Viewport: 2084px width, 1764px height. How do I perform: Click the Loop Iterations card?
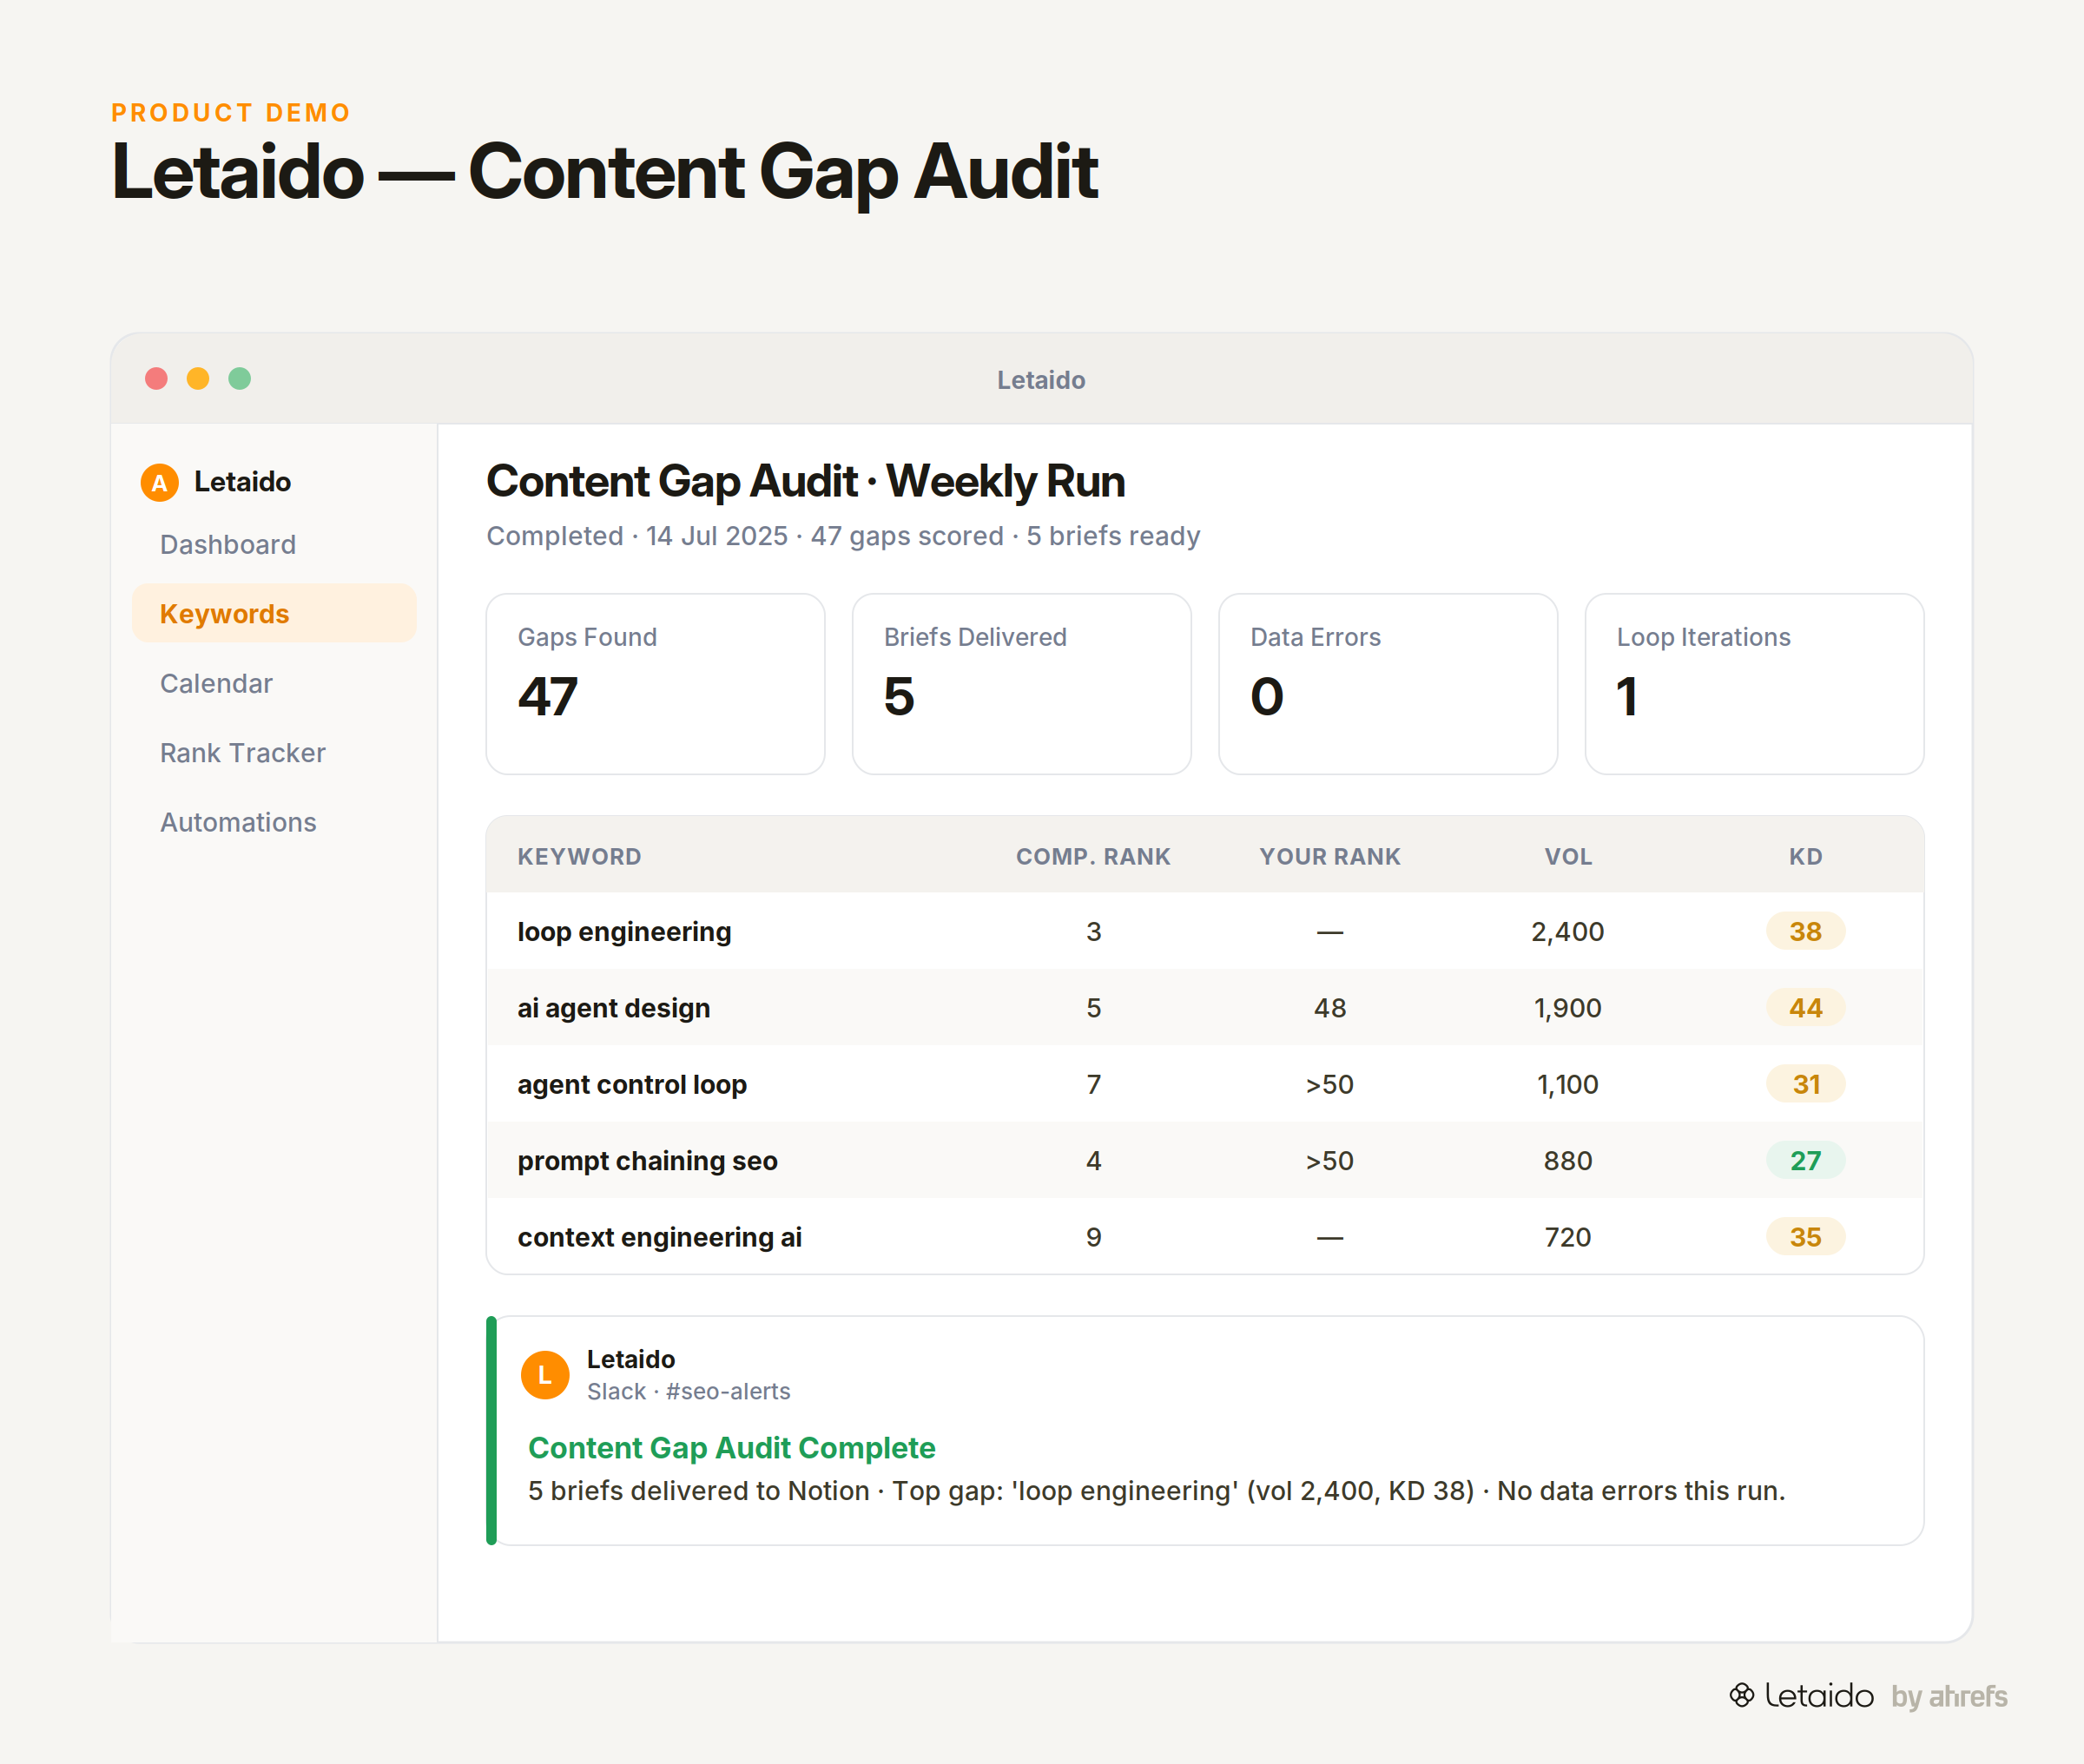click(1754, 684)
